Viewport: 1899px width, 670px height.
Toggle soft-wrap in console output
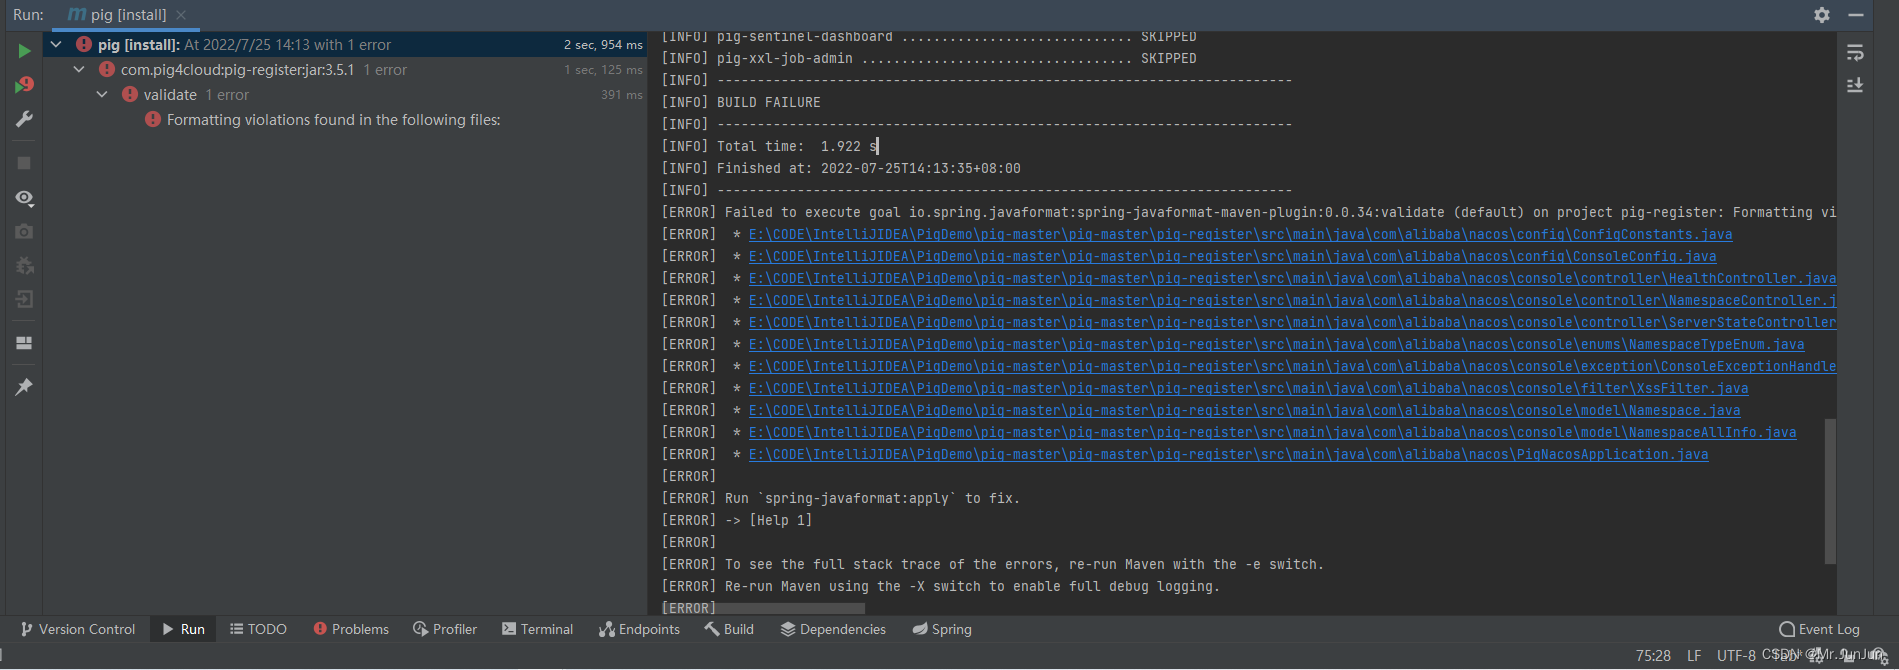coord(1855,52)
